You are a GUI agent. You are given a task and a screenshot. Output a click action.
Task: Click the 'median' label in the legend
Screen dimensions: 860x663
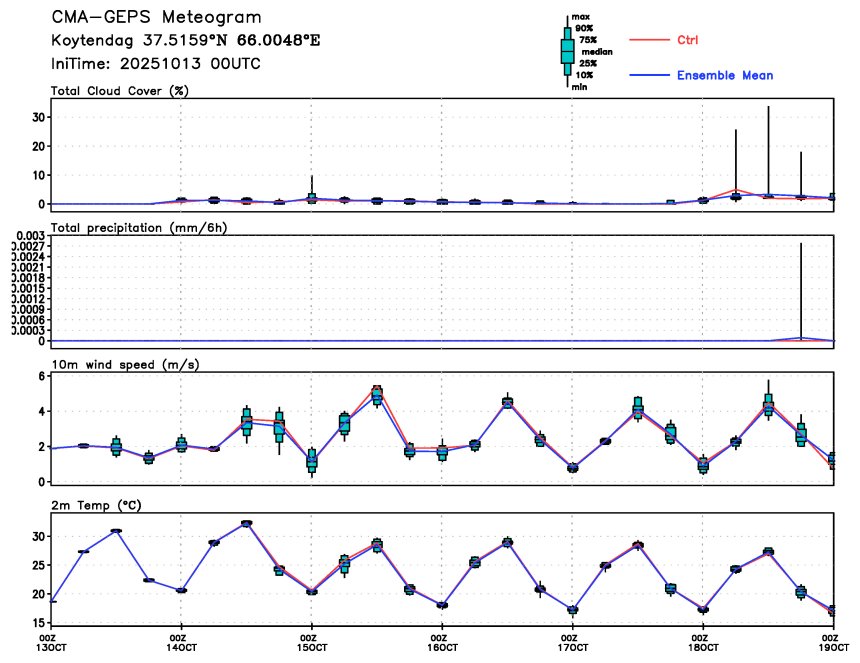point(597,52)
